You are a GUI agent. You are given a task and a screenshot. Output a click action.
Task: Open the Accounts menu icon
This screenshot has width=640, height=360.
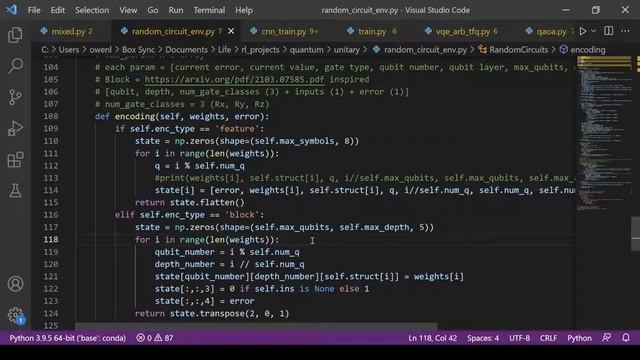pos(15,284)
